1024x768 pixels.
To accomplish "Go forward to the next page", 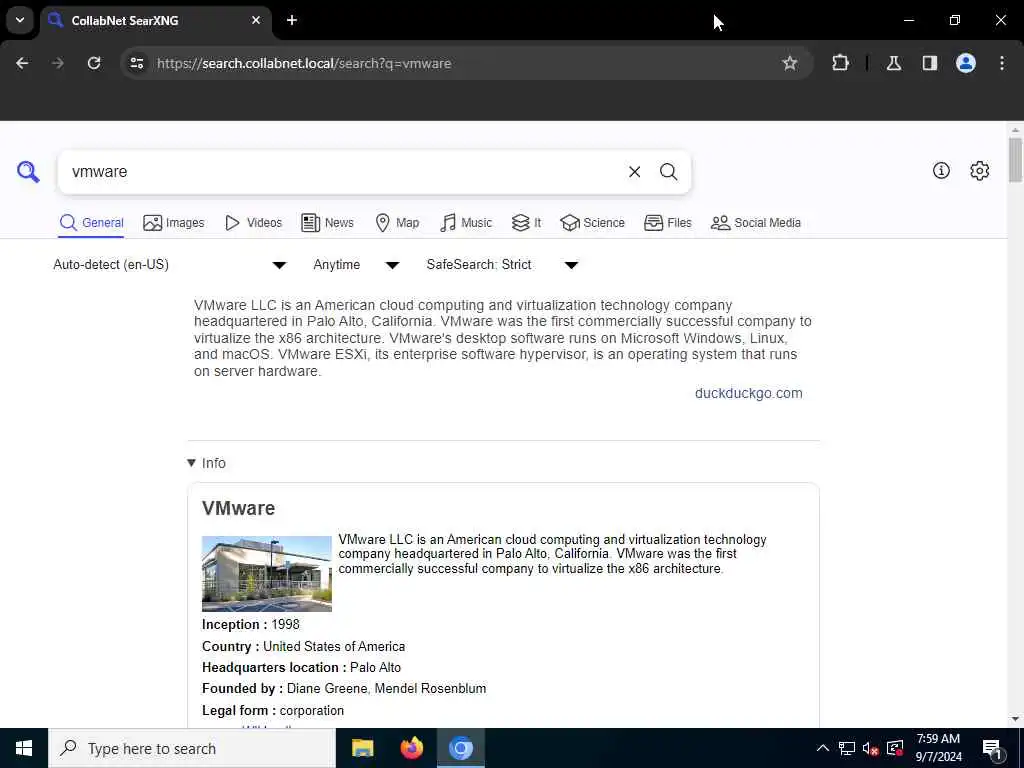I will [57, 63].
